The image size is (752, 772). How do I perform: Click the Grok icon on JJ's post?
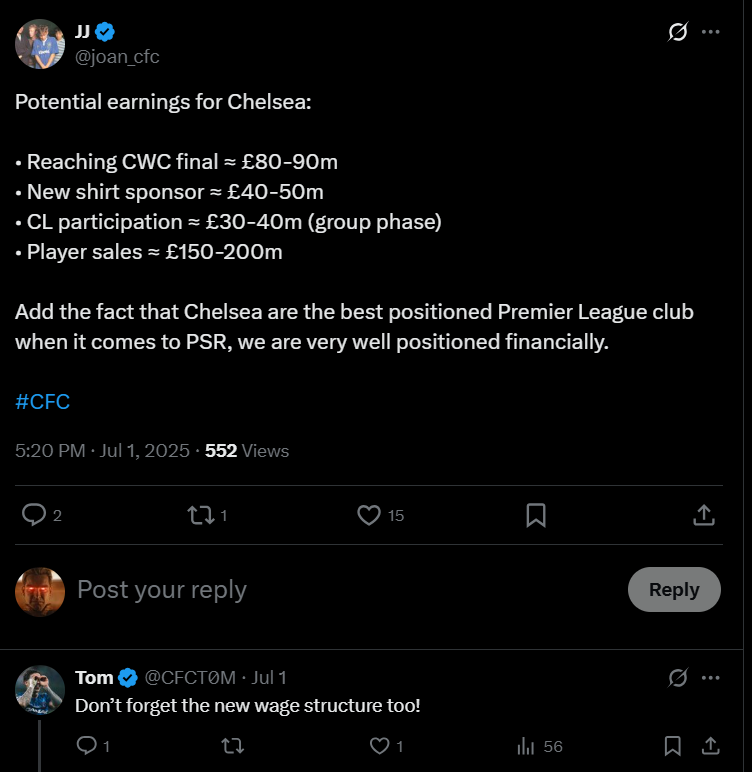[678, 32]
